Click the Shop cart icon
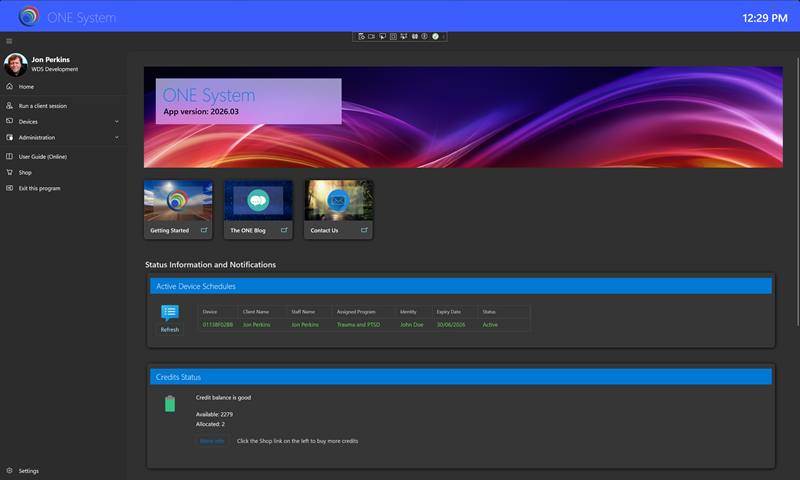 pyautogui.click(x=9, y=172)
